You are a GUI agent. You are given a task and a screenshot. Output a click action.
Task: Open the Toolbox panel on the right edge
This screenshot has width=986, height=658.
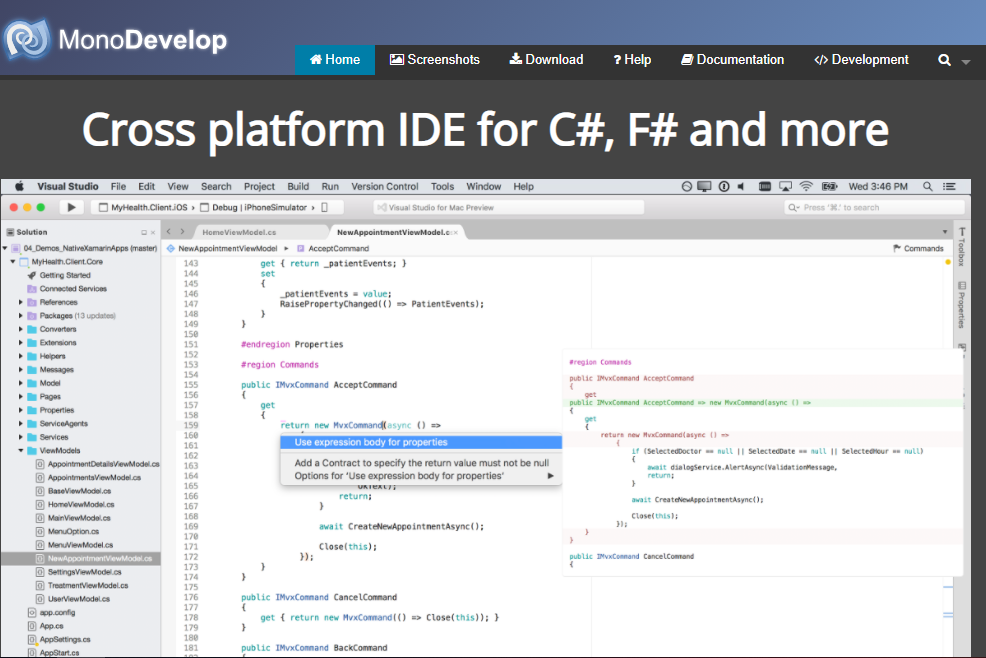coord(961,252)
